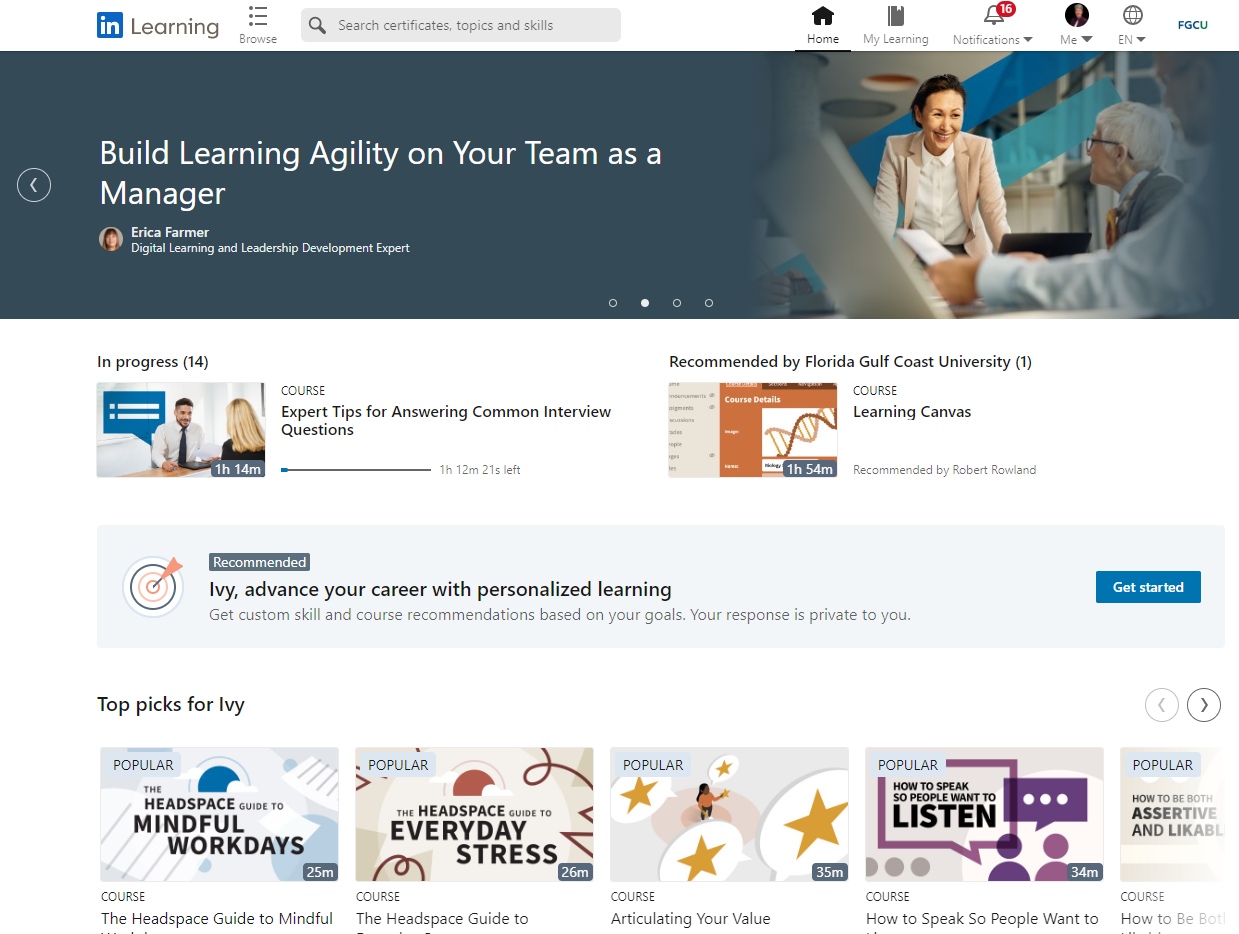Image resolution: width=1239 pixels, height=934 pixels.
Task: Select the fourth carousel slide dot
Action: 709,303
